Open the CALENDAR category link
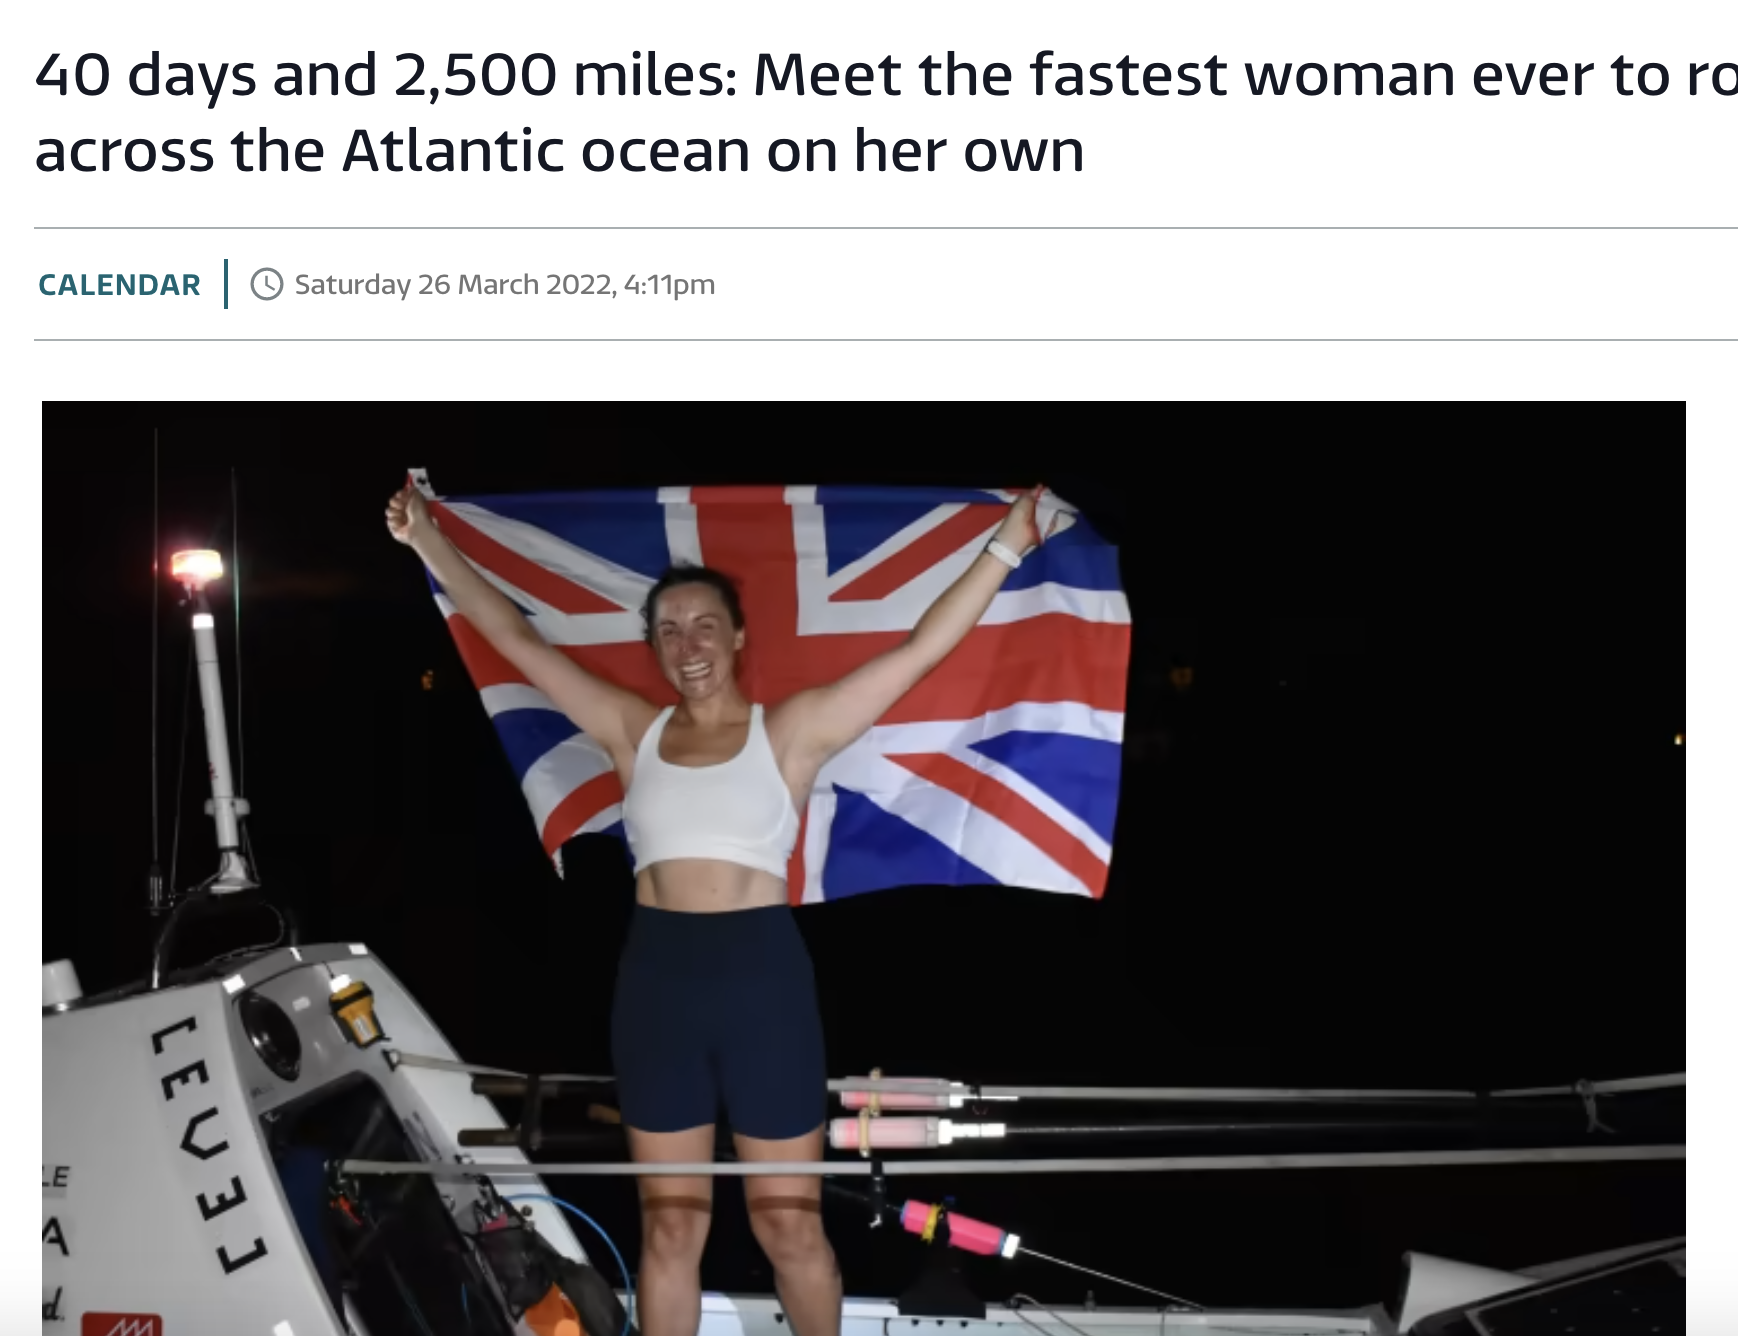The height and width of the screenshot is (1336, 1738). 119,285
